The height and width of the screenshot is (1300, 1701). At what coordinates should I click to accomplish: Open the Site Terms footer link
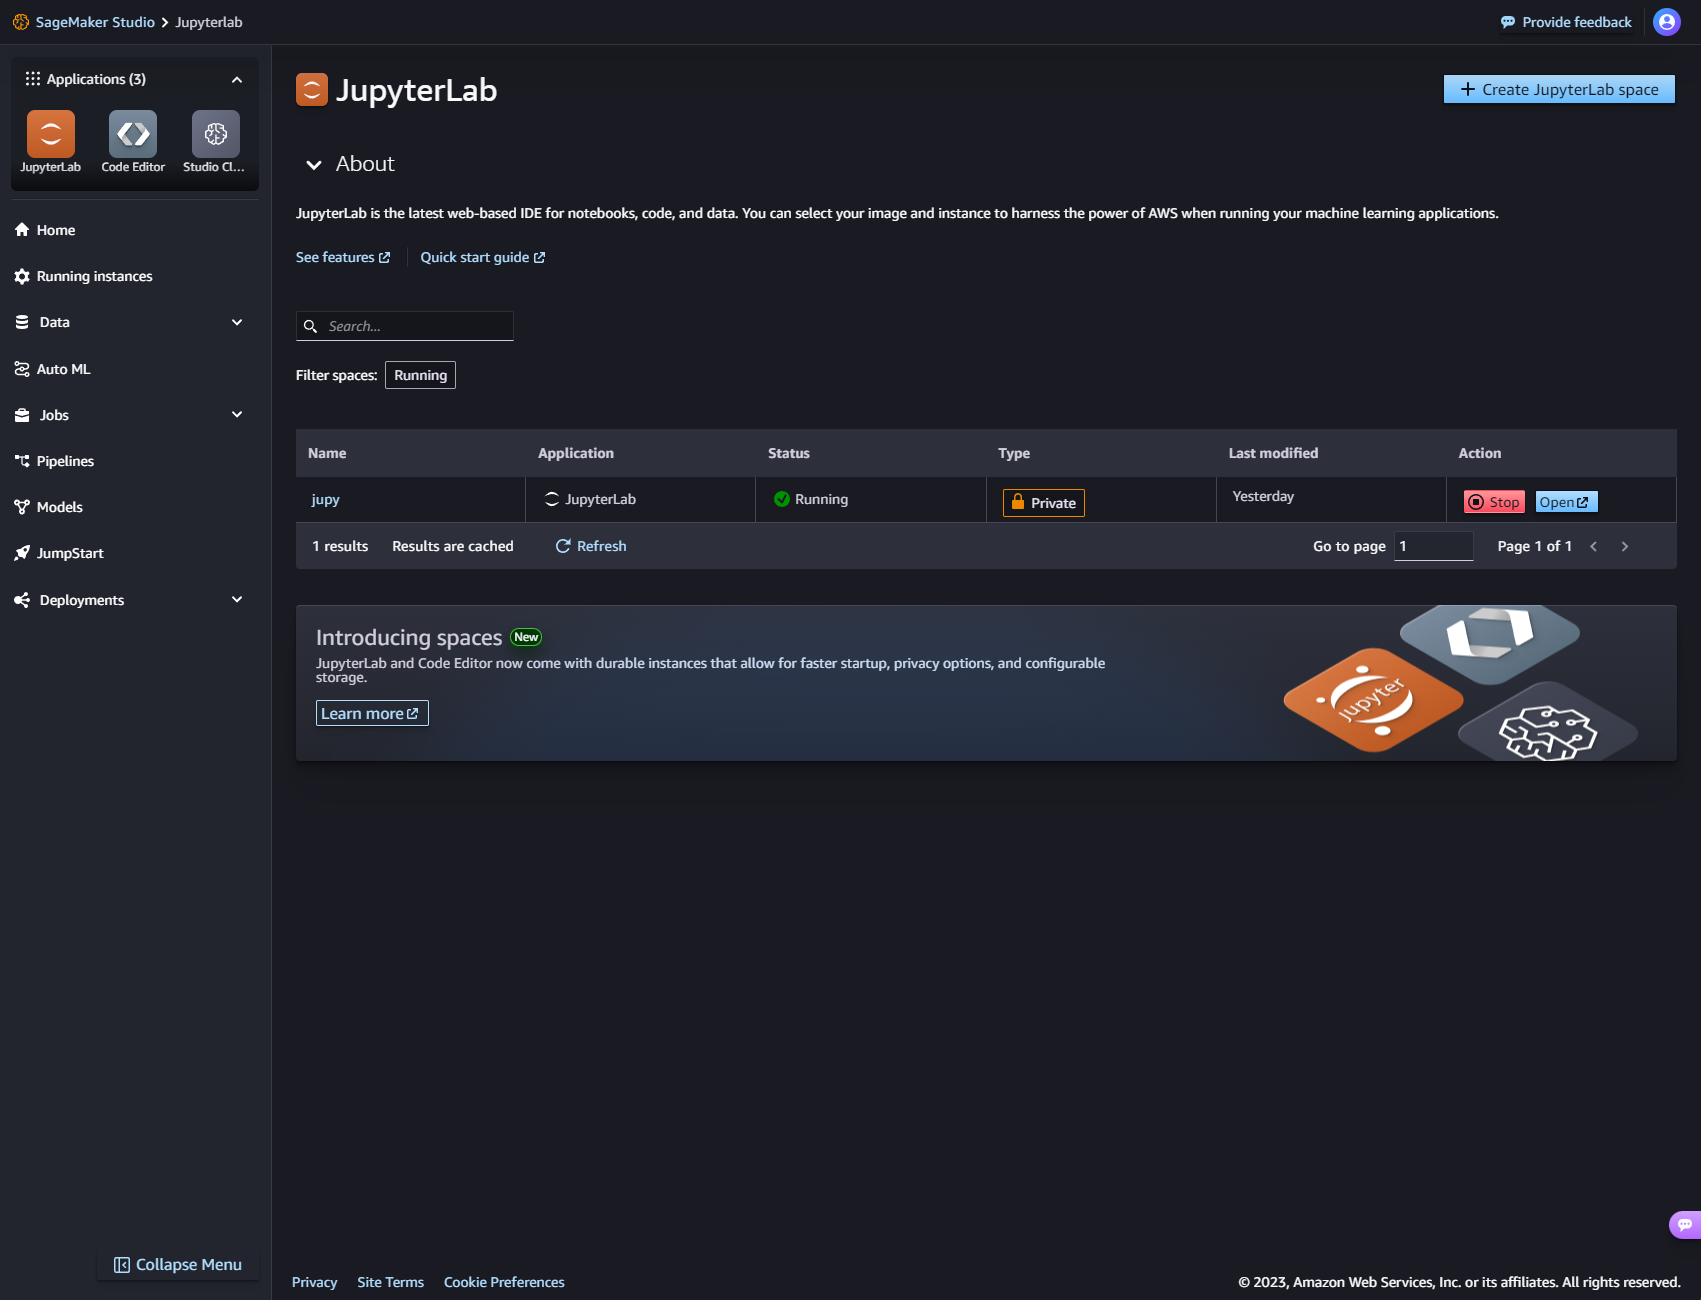click(x=390, y=1282)
